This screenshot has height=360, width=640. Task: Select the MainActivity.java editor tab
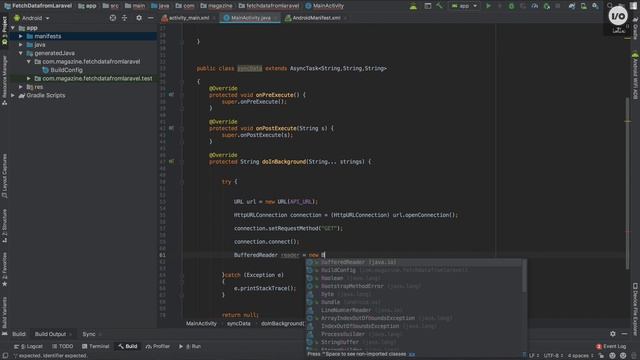click(x=250, y=18)
